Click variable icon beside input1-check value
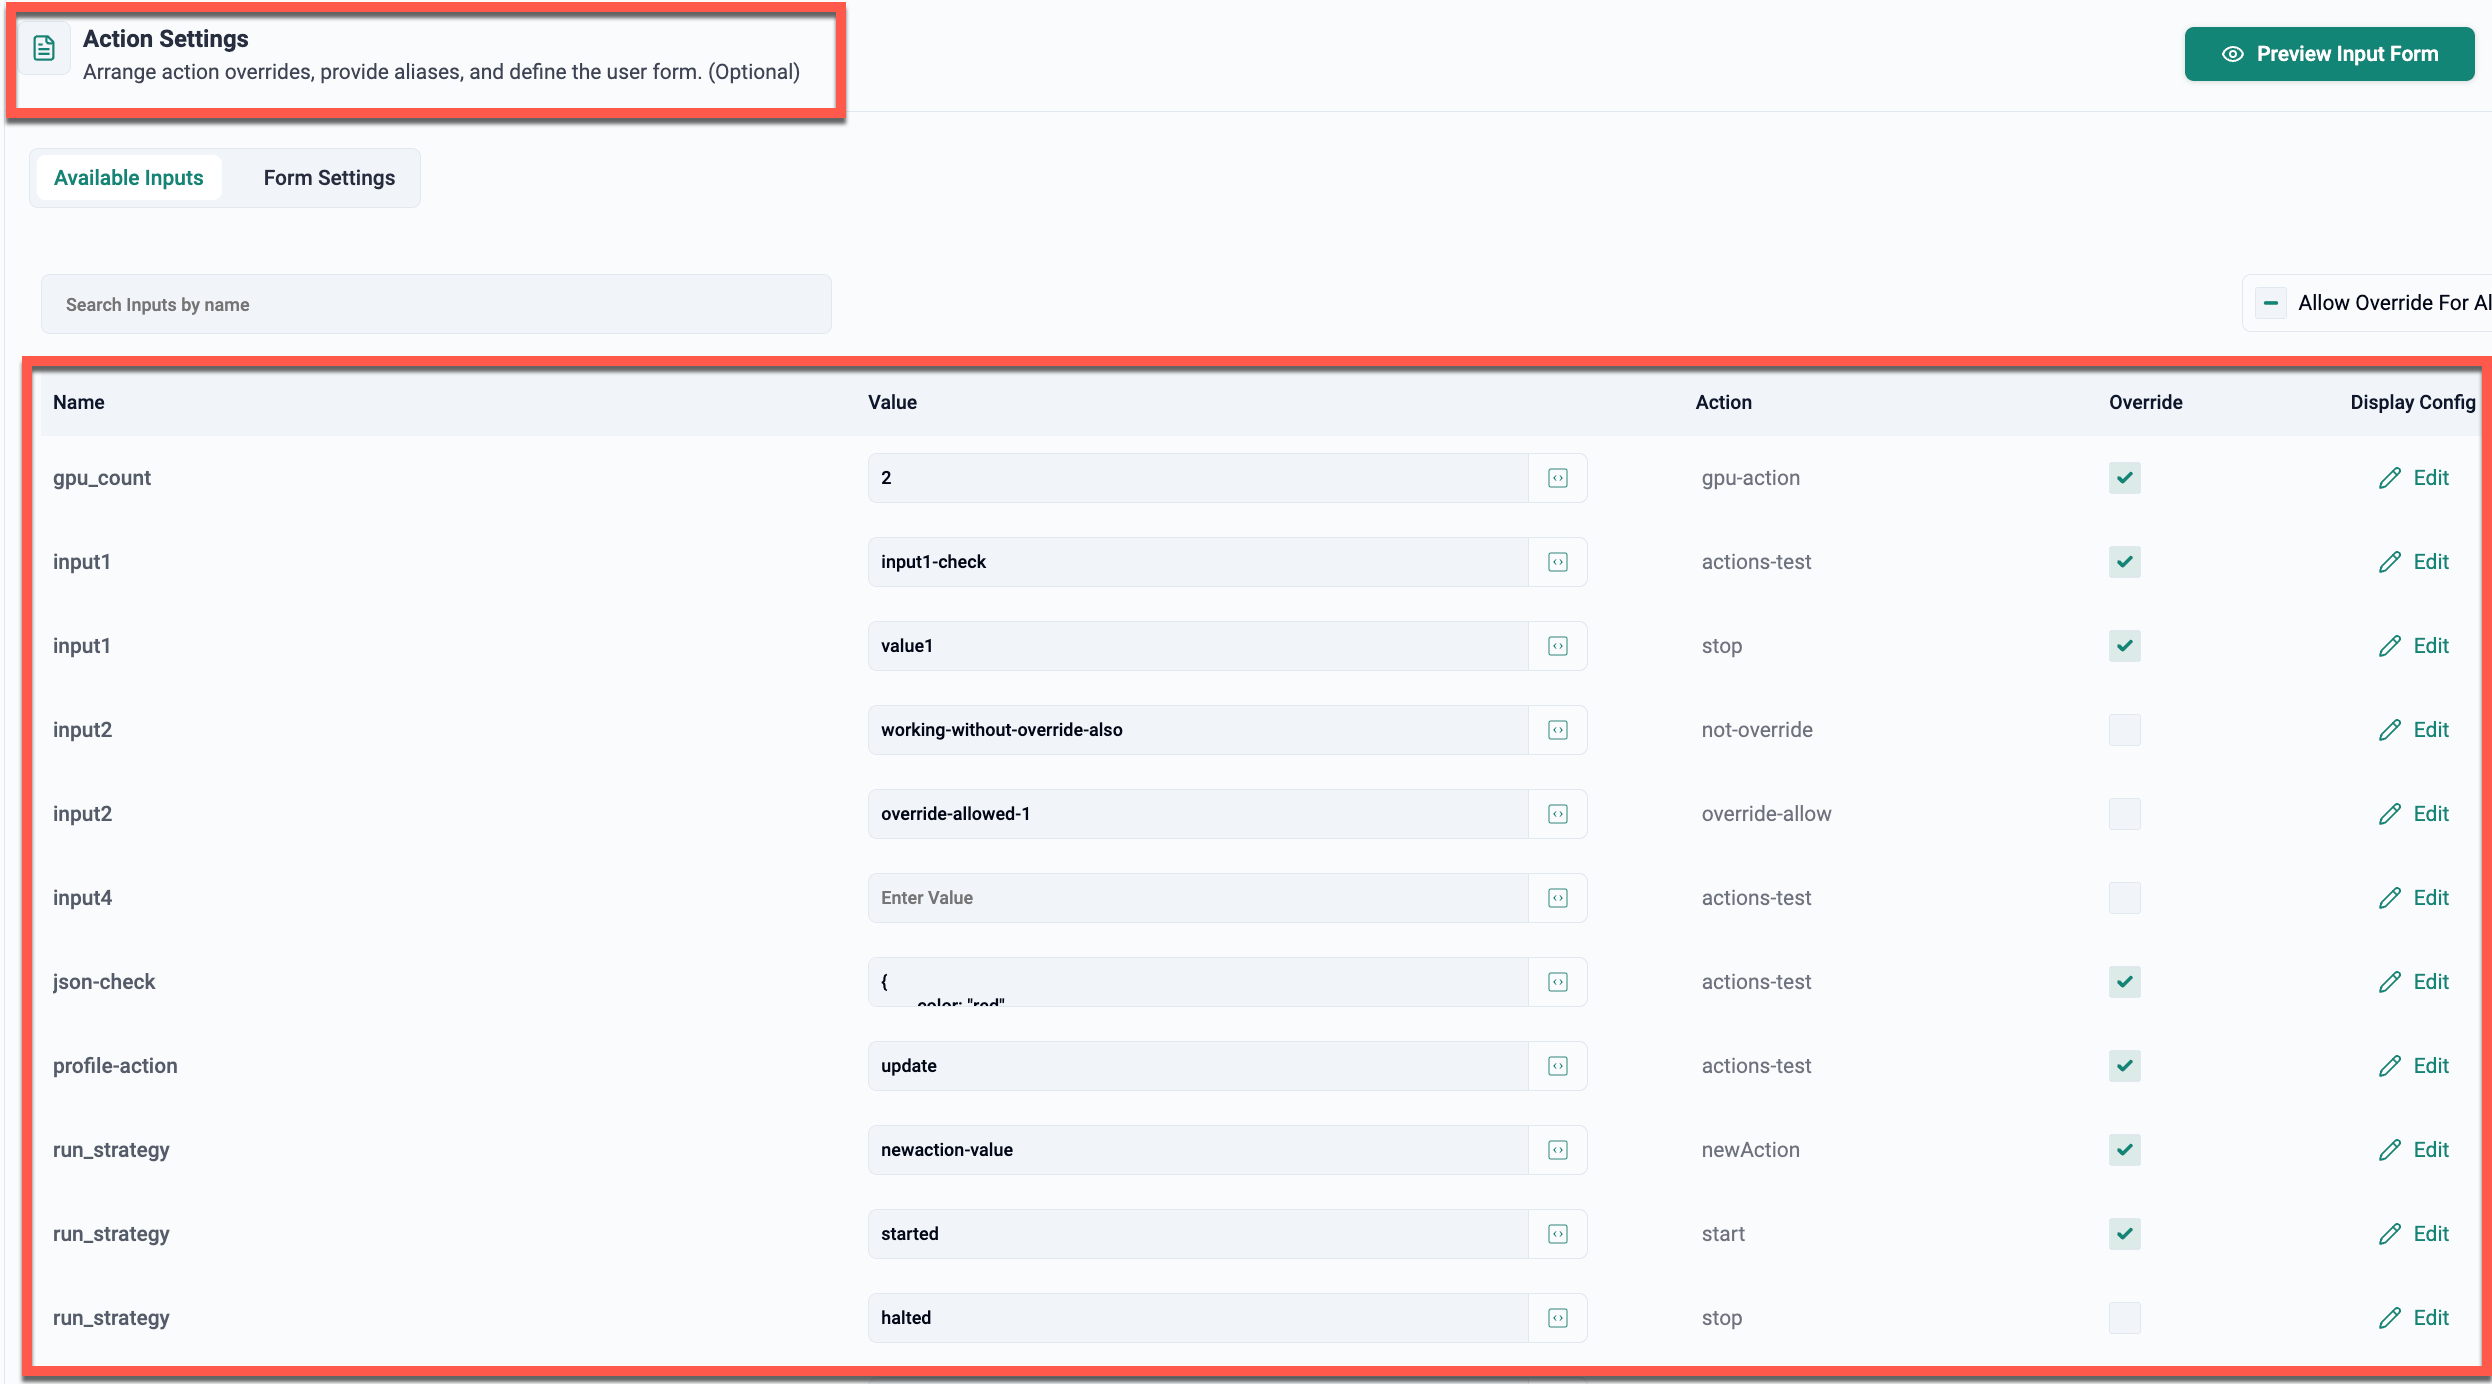This screenshot has height=1384, width=2492. point(1557,562)
